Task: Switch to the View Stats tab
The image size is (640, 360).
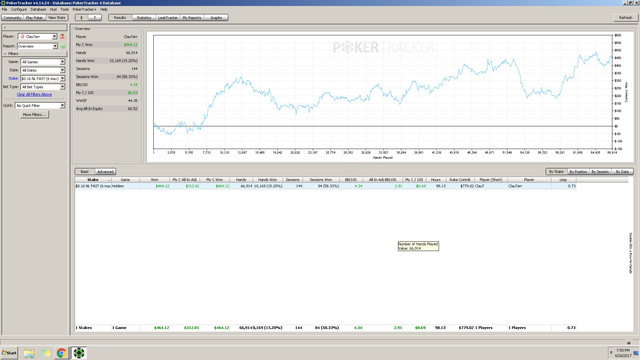Action: (56, 18)
